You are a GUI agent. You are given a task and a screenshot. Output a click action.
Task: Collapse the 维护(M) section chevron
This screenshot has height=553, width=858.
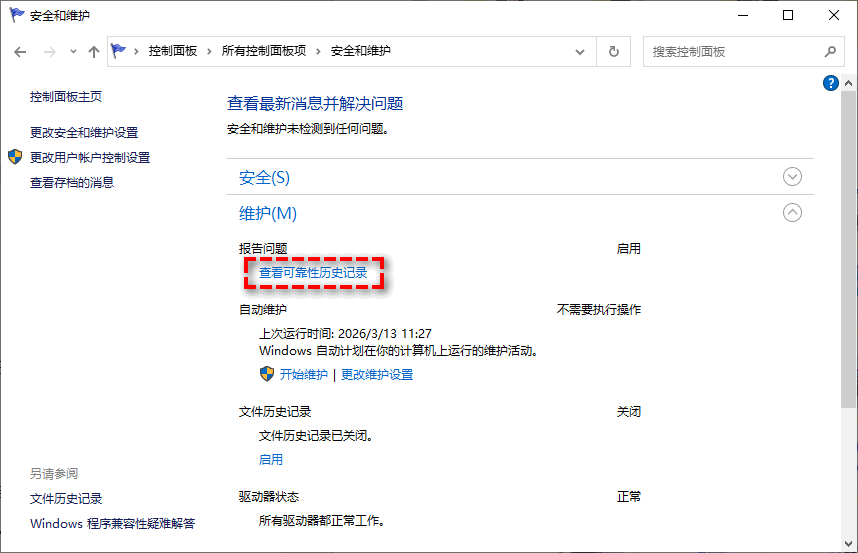(x=792, y=212)
